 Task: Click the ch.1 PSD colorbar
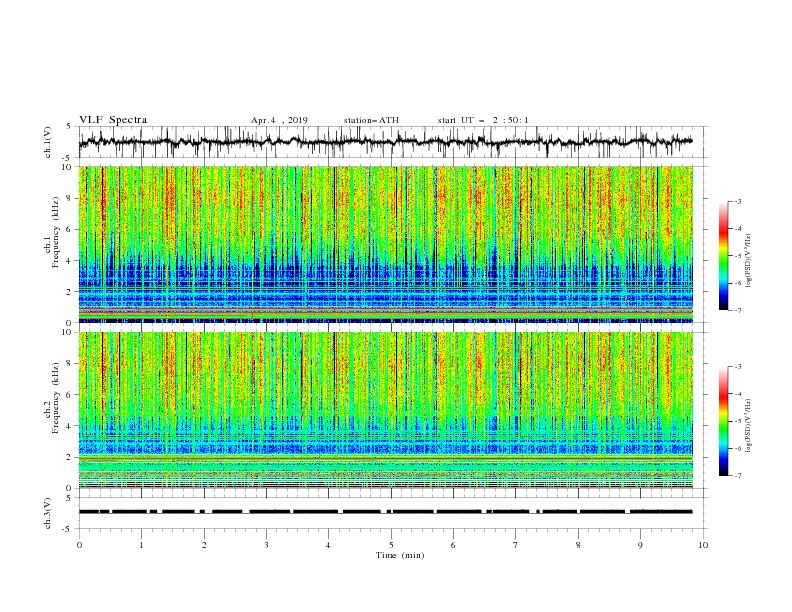(723, 256)
